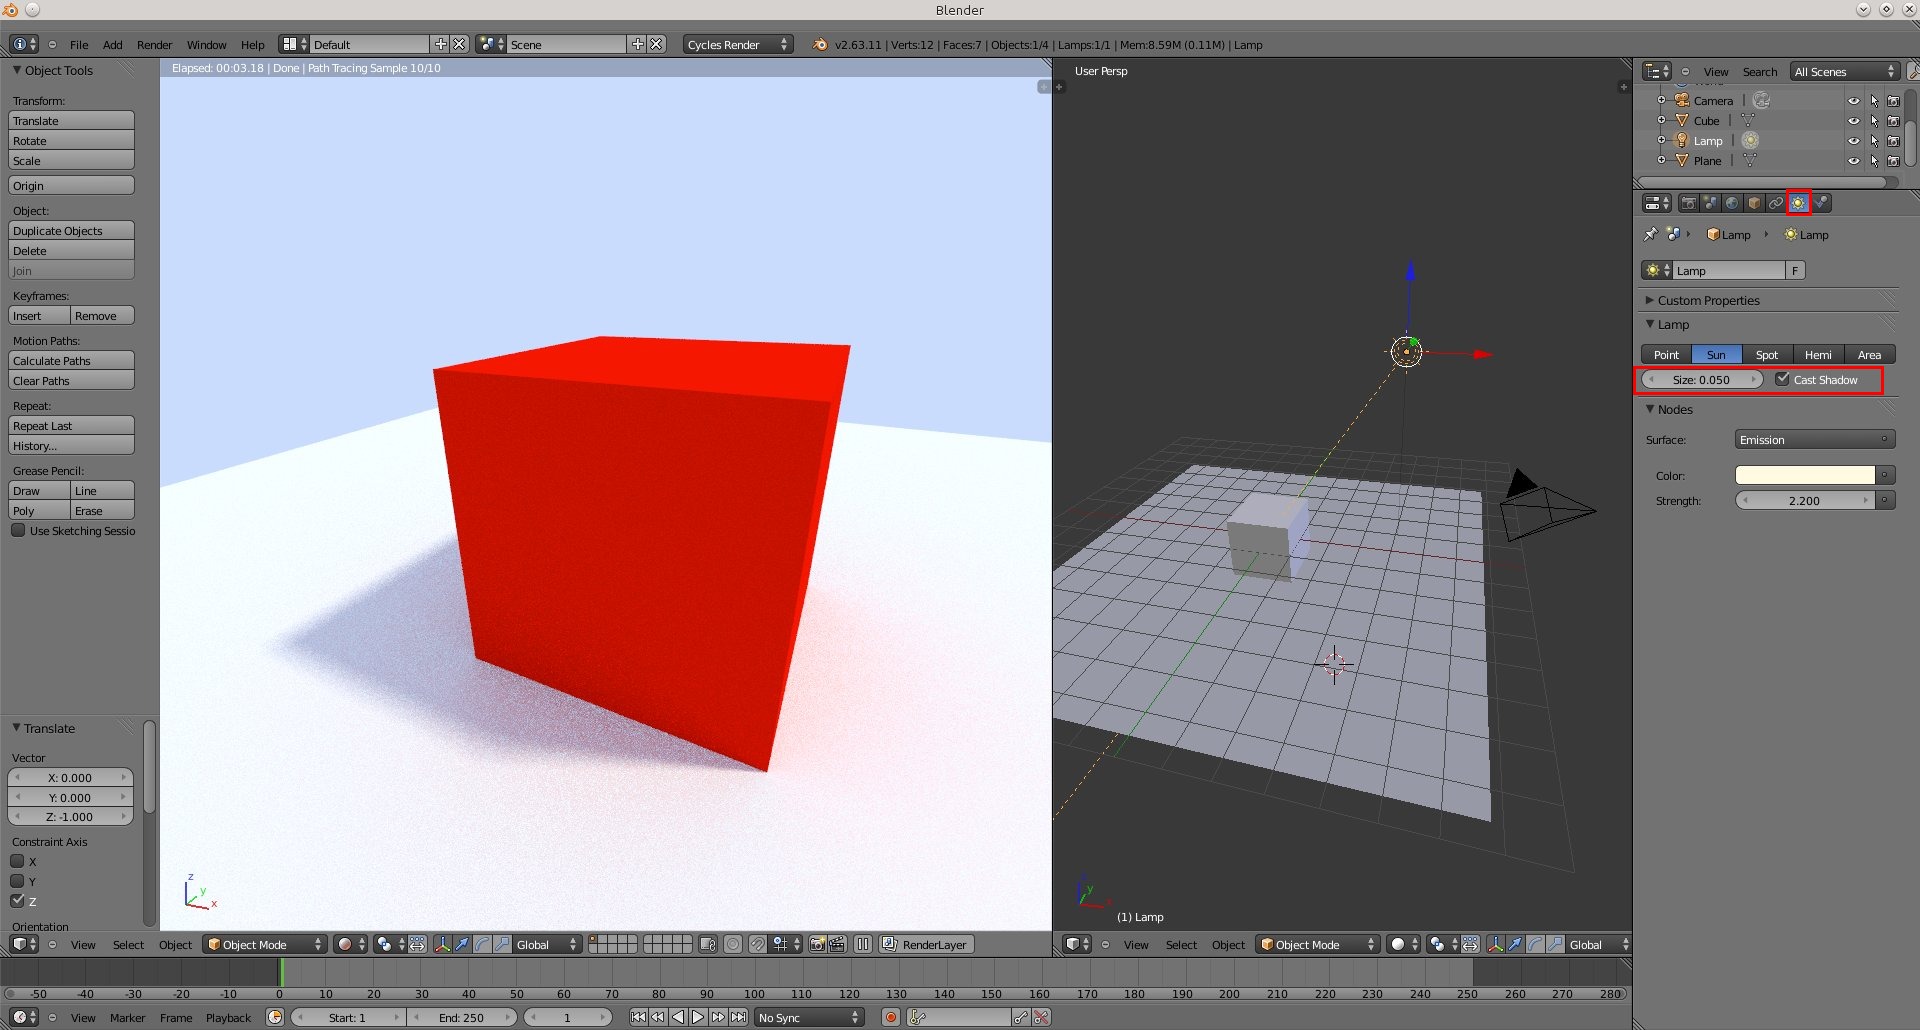Click the OpenGL render image camera icon
Image resolution: width=1920 pixels, height=1030 pixels.
click(x=817, y=944)
